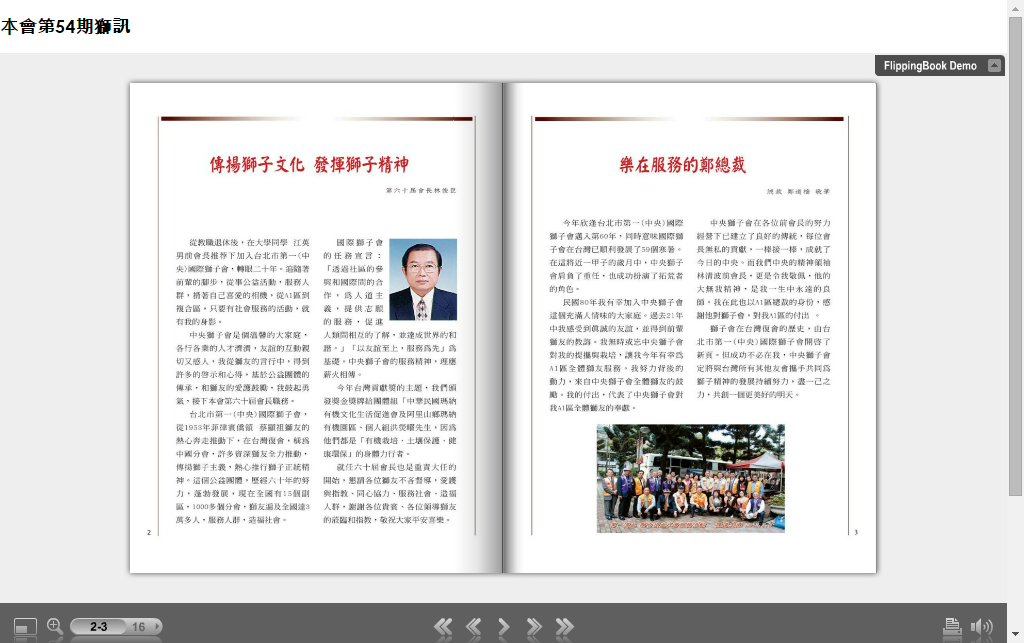Viewport: 1024px width, 643px height.
Task: Click the magnifier zoom icon
Action: (x=55, y=626)
